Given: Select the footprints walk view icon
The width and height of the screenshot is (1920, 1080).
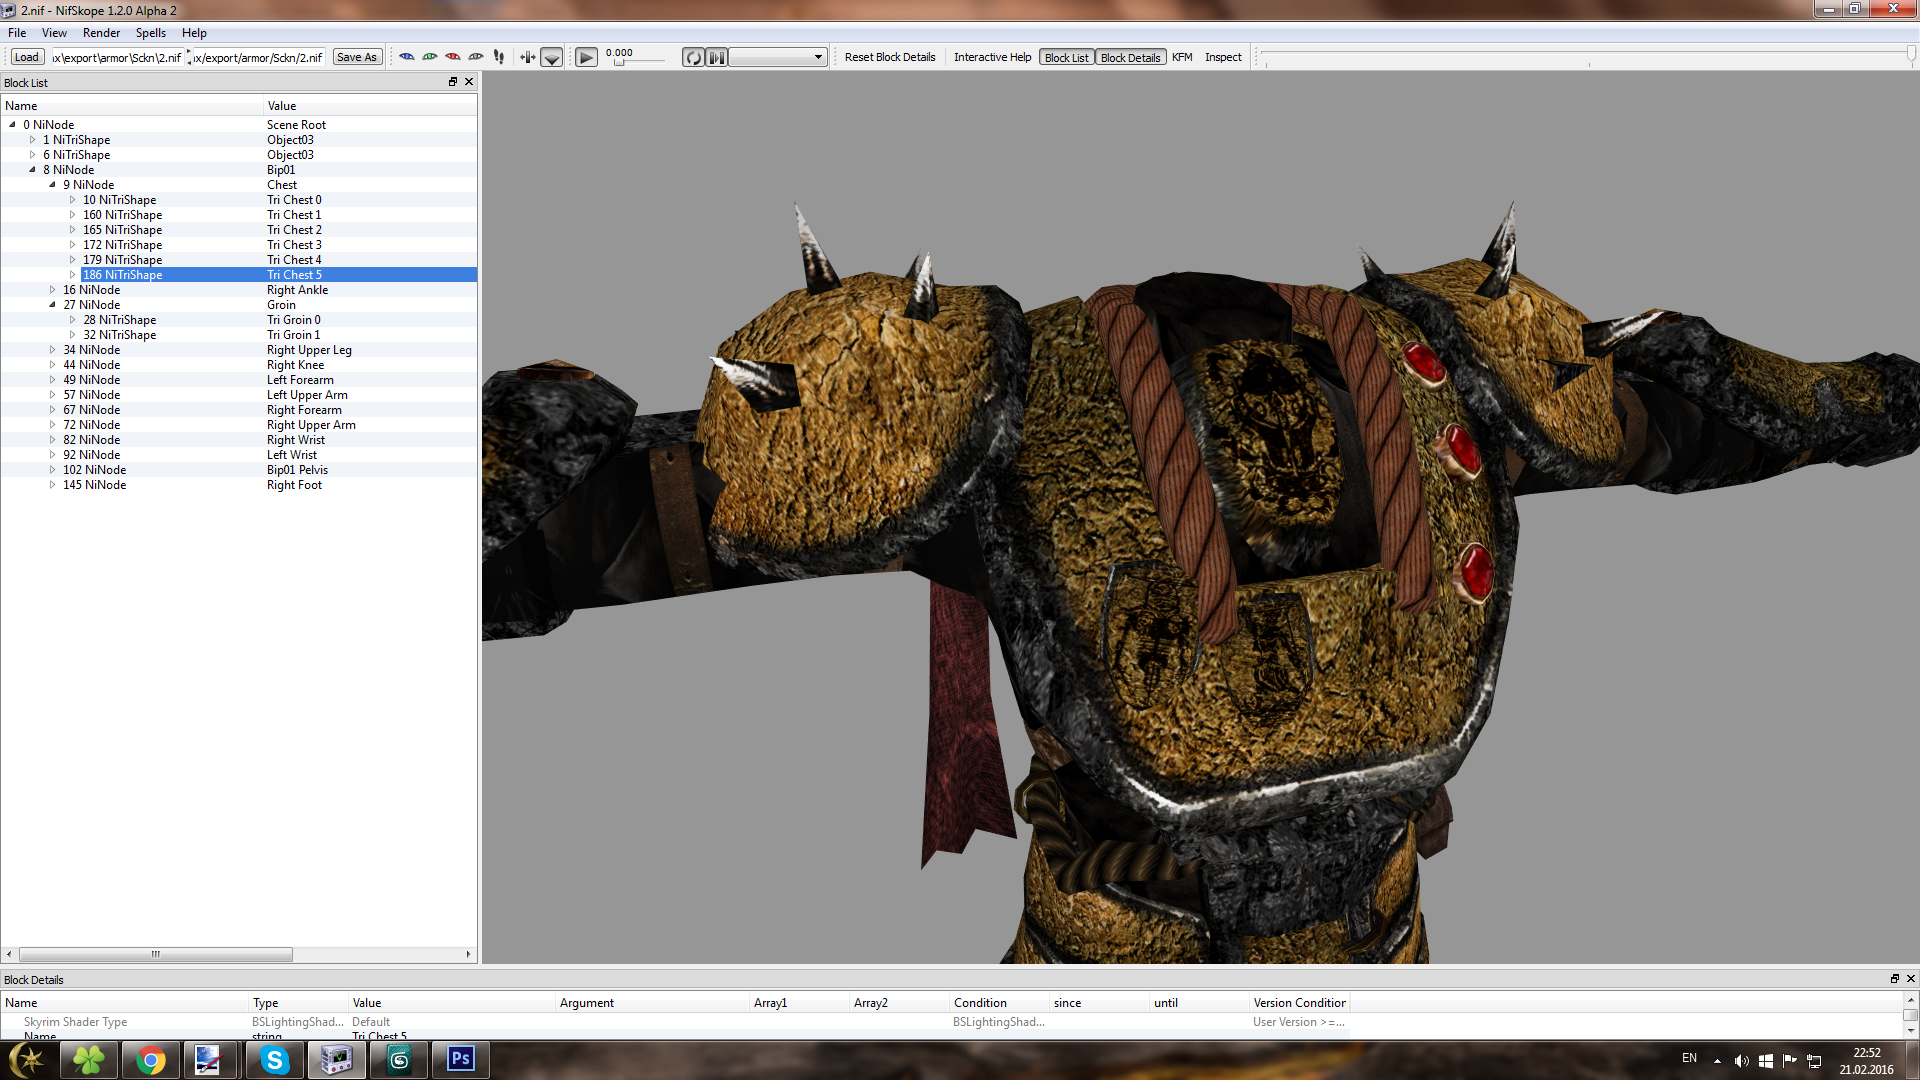Looking at the screenshot, I should (499, 57).
